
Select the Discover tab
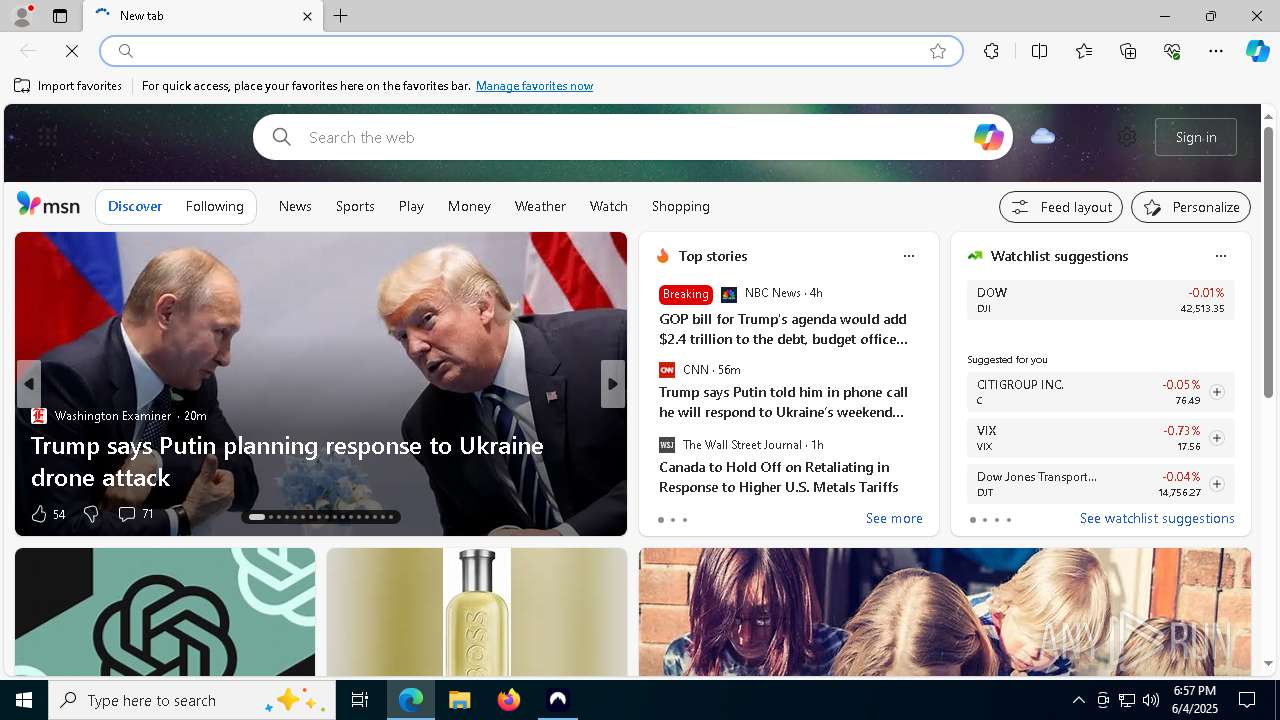[135, 206]
